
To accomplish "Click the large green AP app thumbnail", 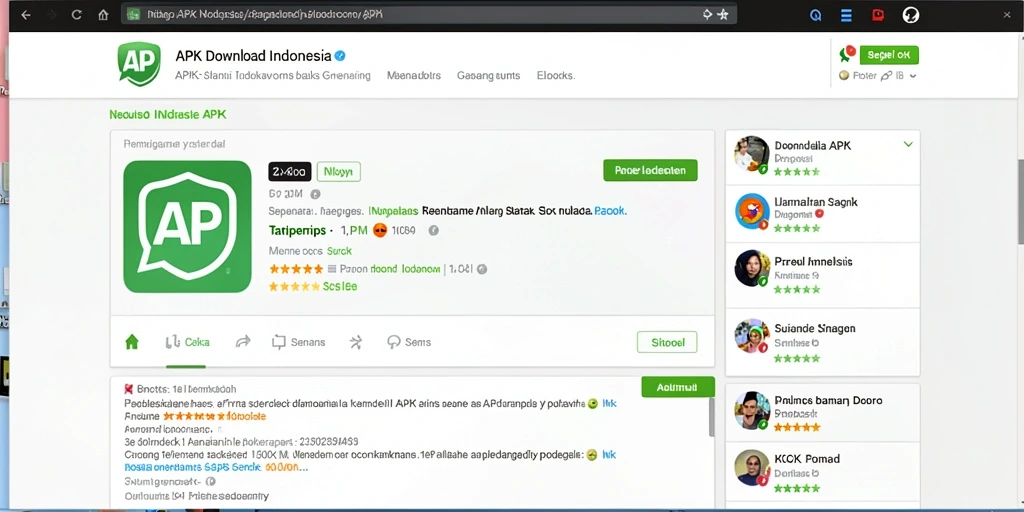I will pos(187,227).
